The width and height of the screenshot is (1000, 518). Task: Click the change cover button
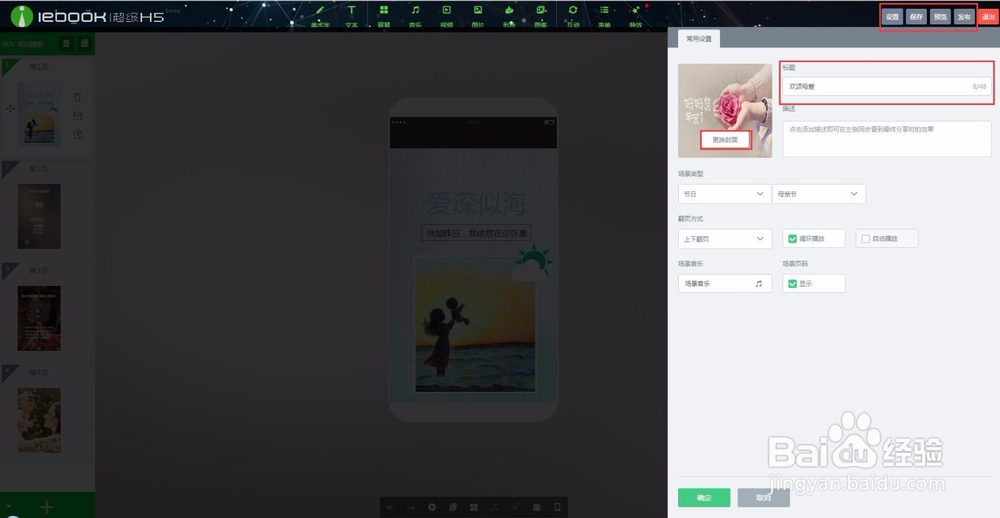(726, 140)
